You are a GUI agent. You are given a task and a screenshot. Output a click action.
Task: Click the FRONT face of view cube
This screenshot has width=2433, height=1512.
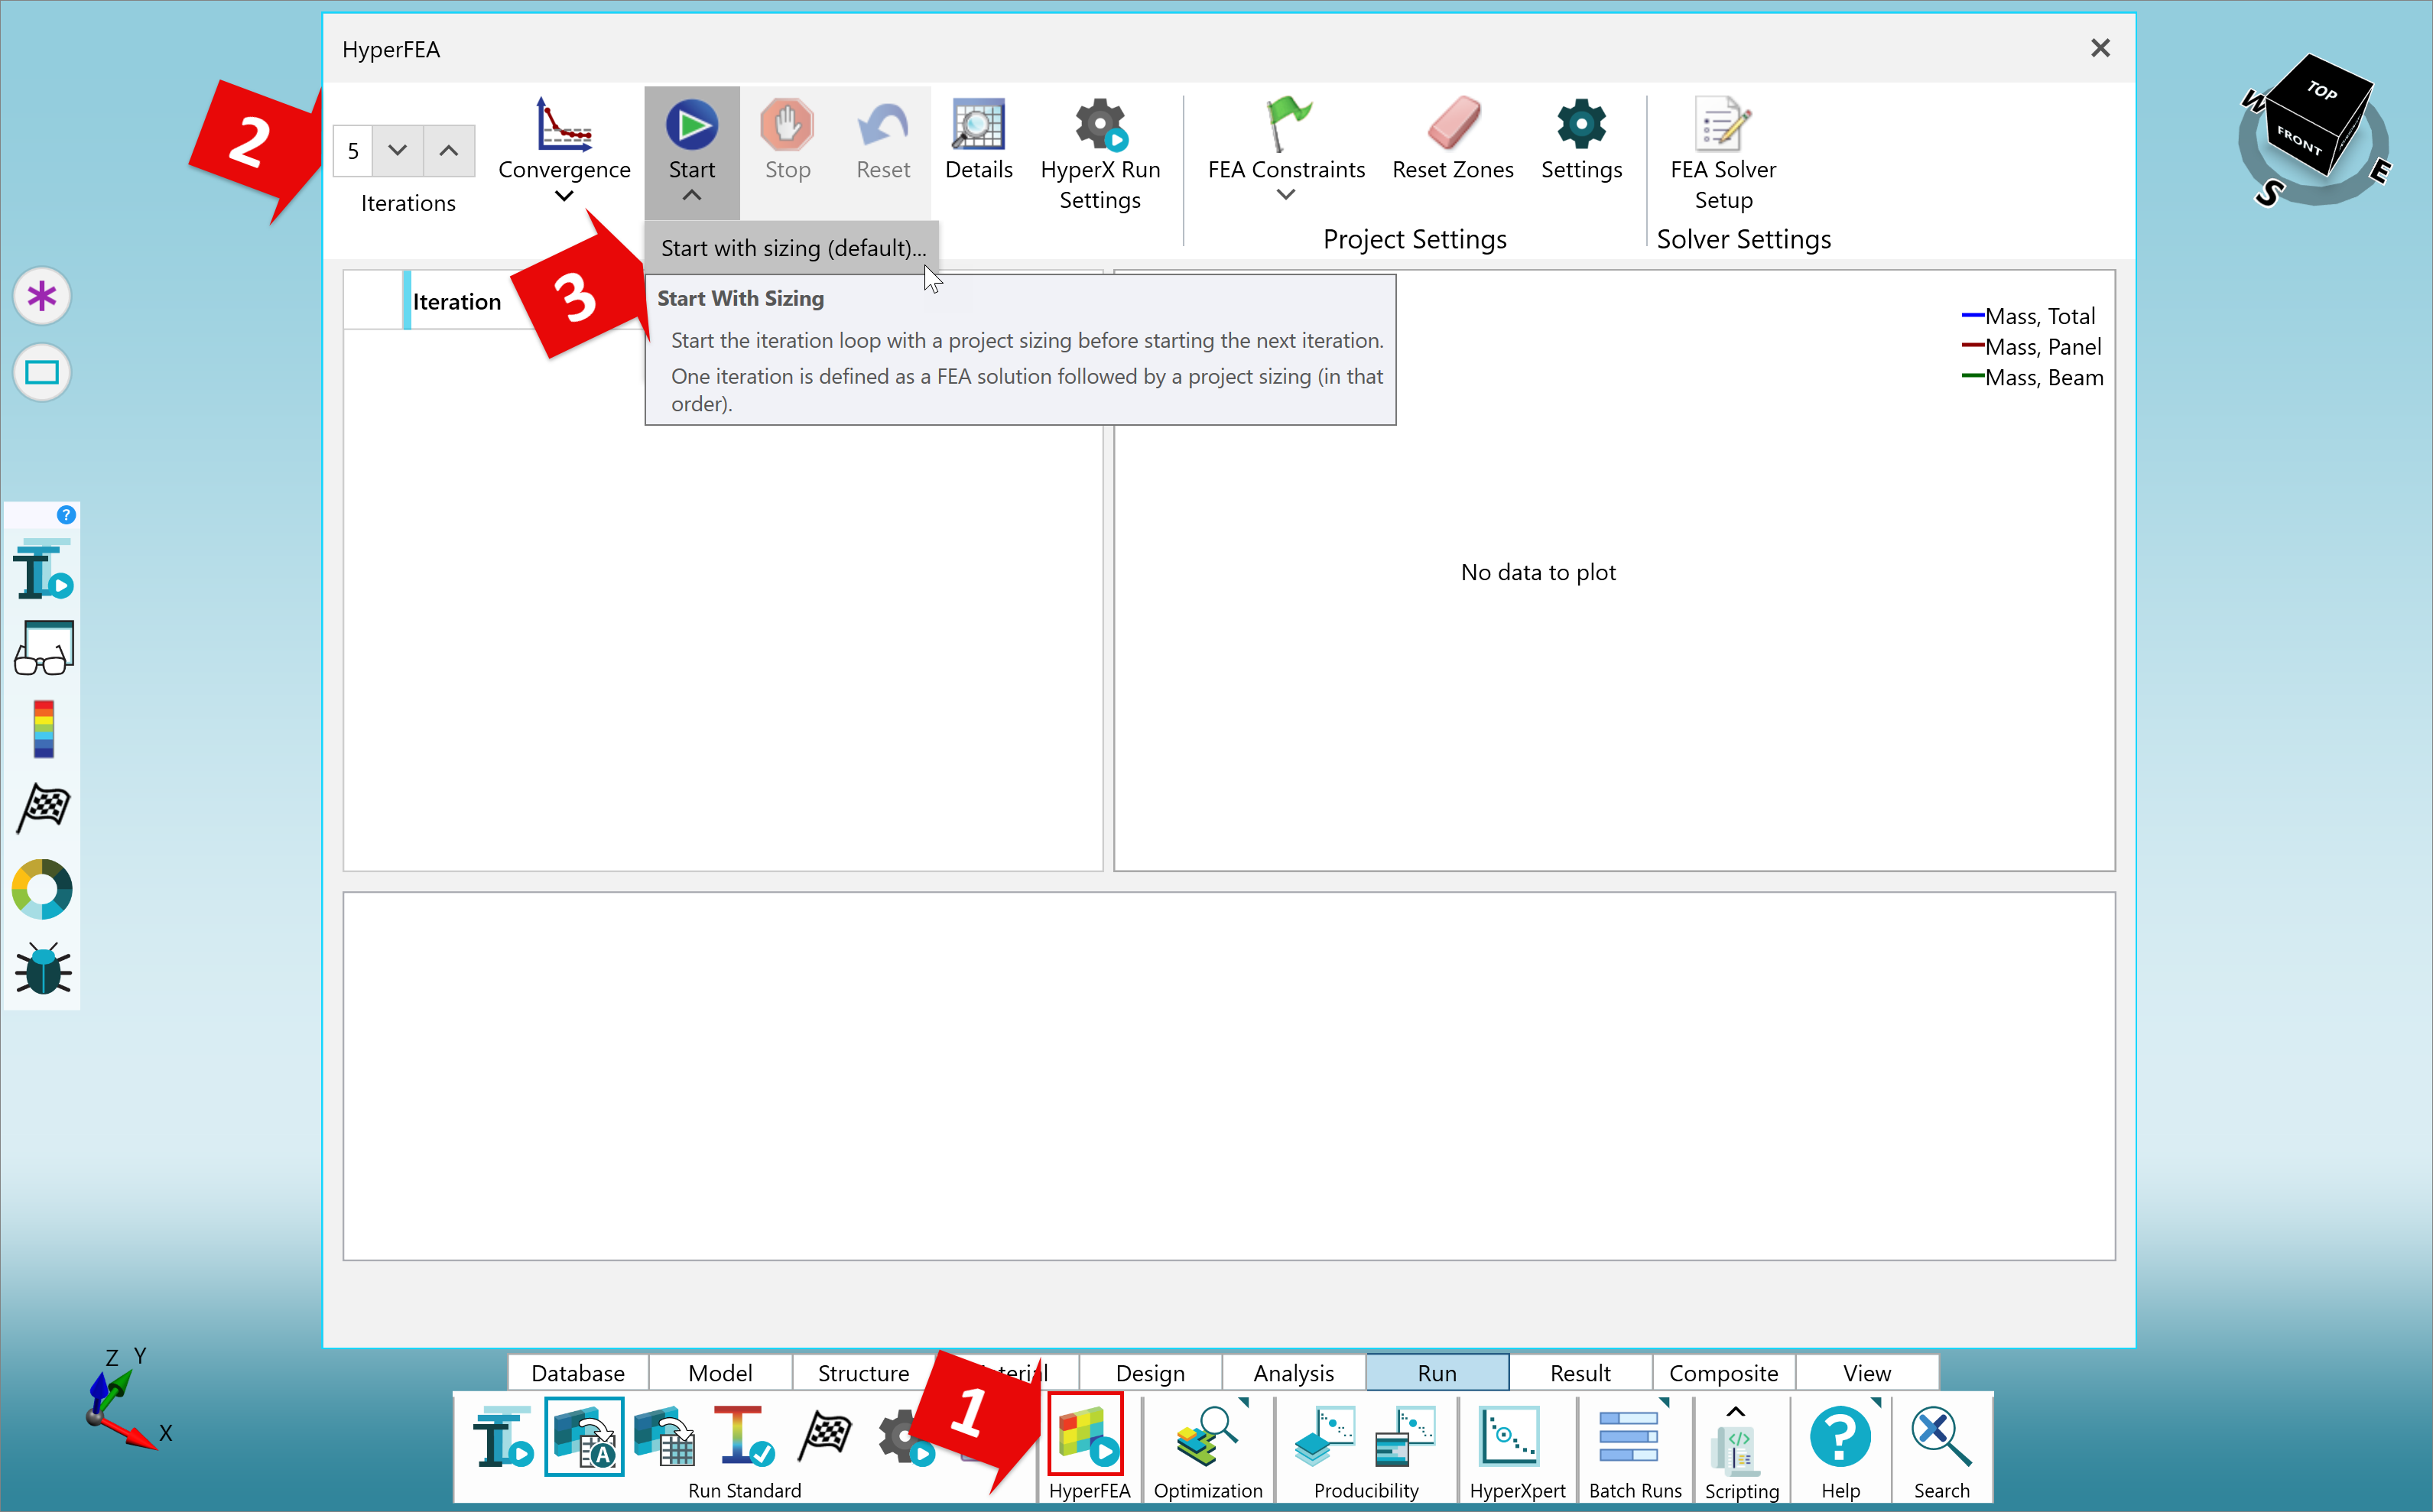pos(2299,140)
